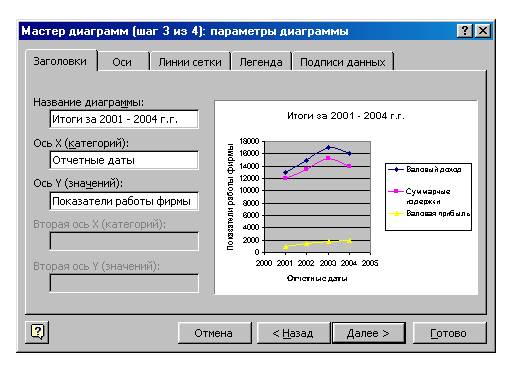Screen dimensions: 515x373
Task: Click the Готово button
Action: point(449,333)
